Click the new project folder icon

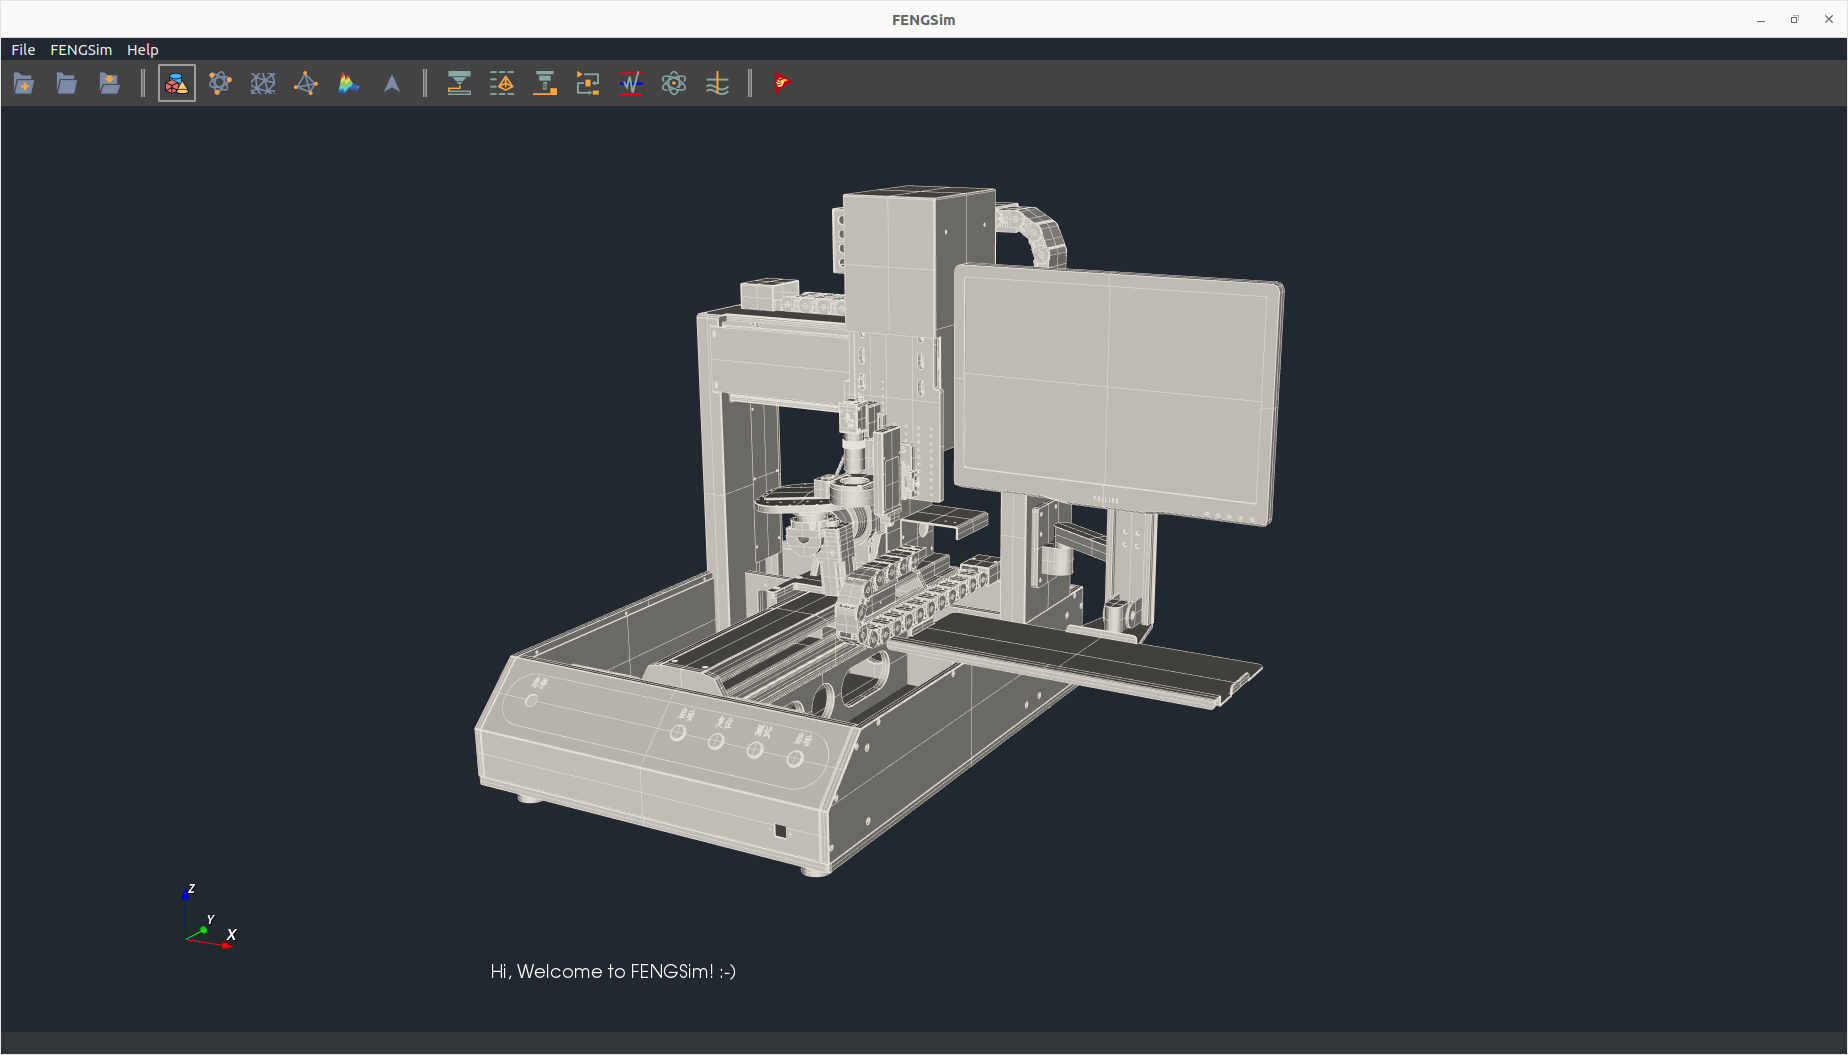pos(24,84)
